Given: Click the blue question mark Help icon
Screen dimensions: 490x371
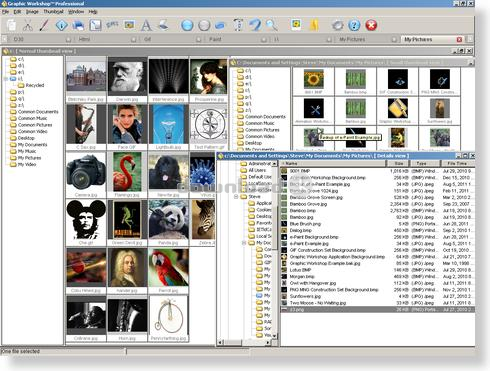Looking at the screenshot, I should [354, 25].
